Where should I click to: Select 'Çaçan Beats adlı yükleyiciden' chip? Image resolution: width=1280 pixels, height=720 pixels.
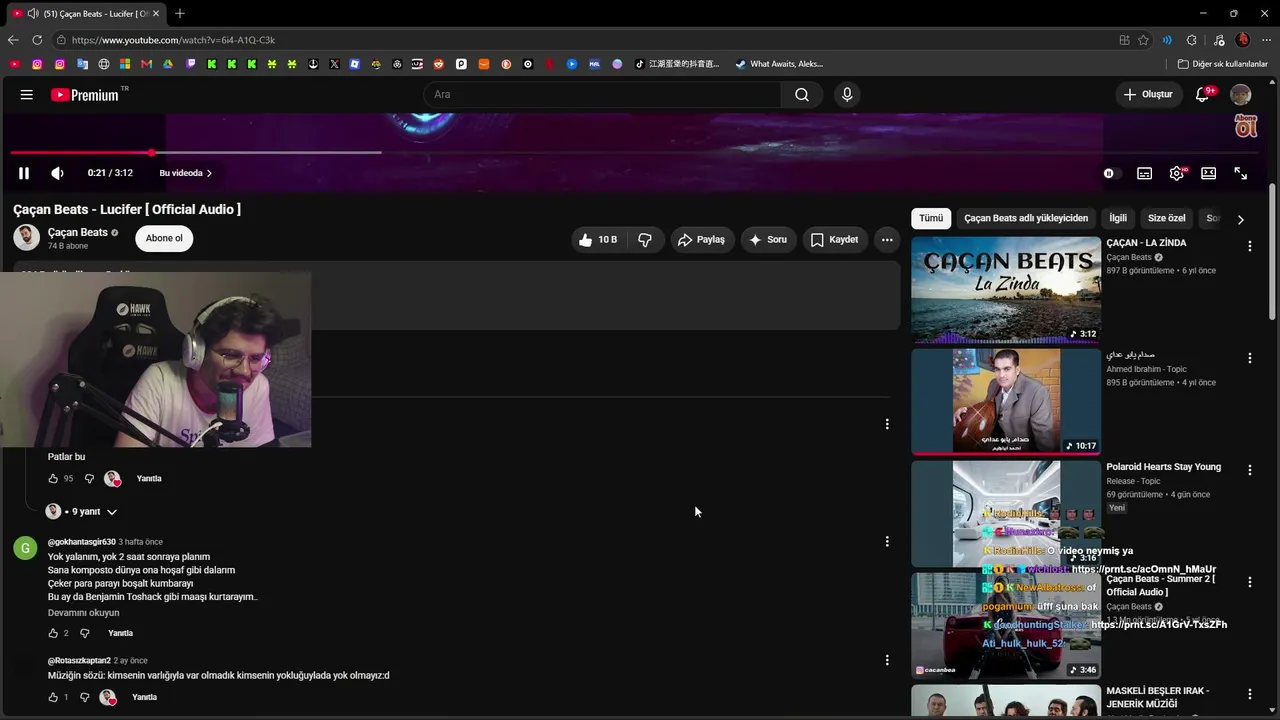(1026, 218)
